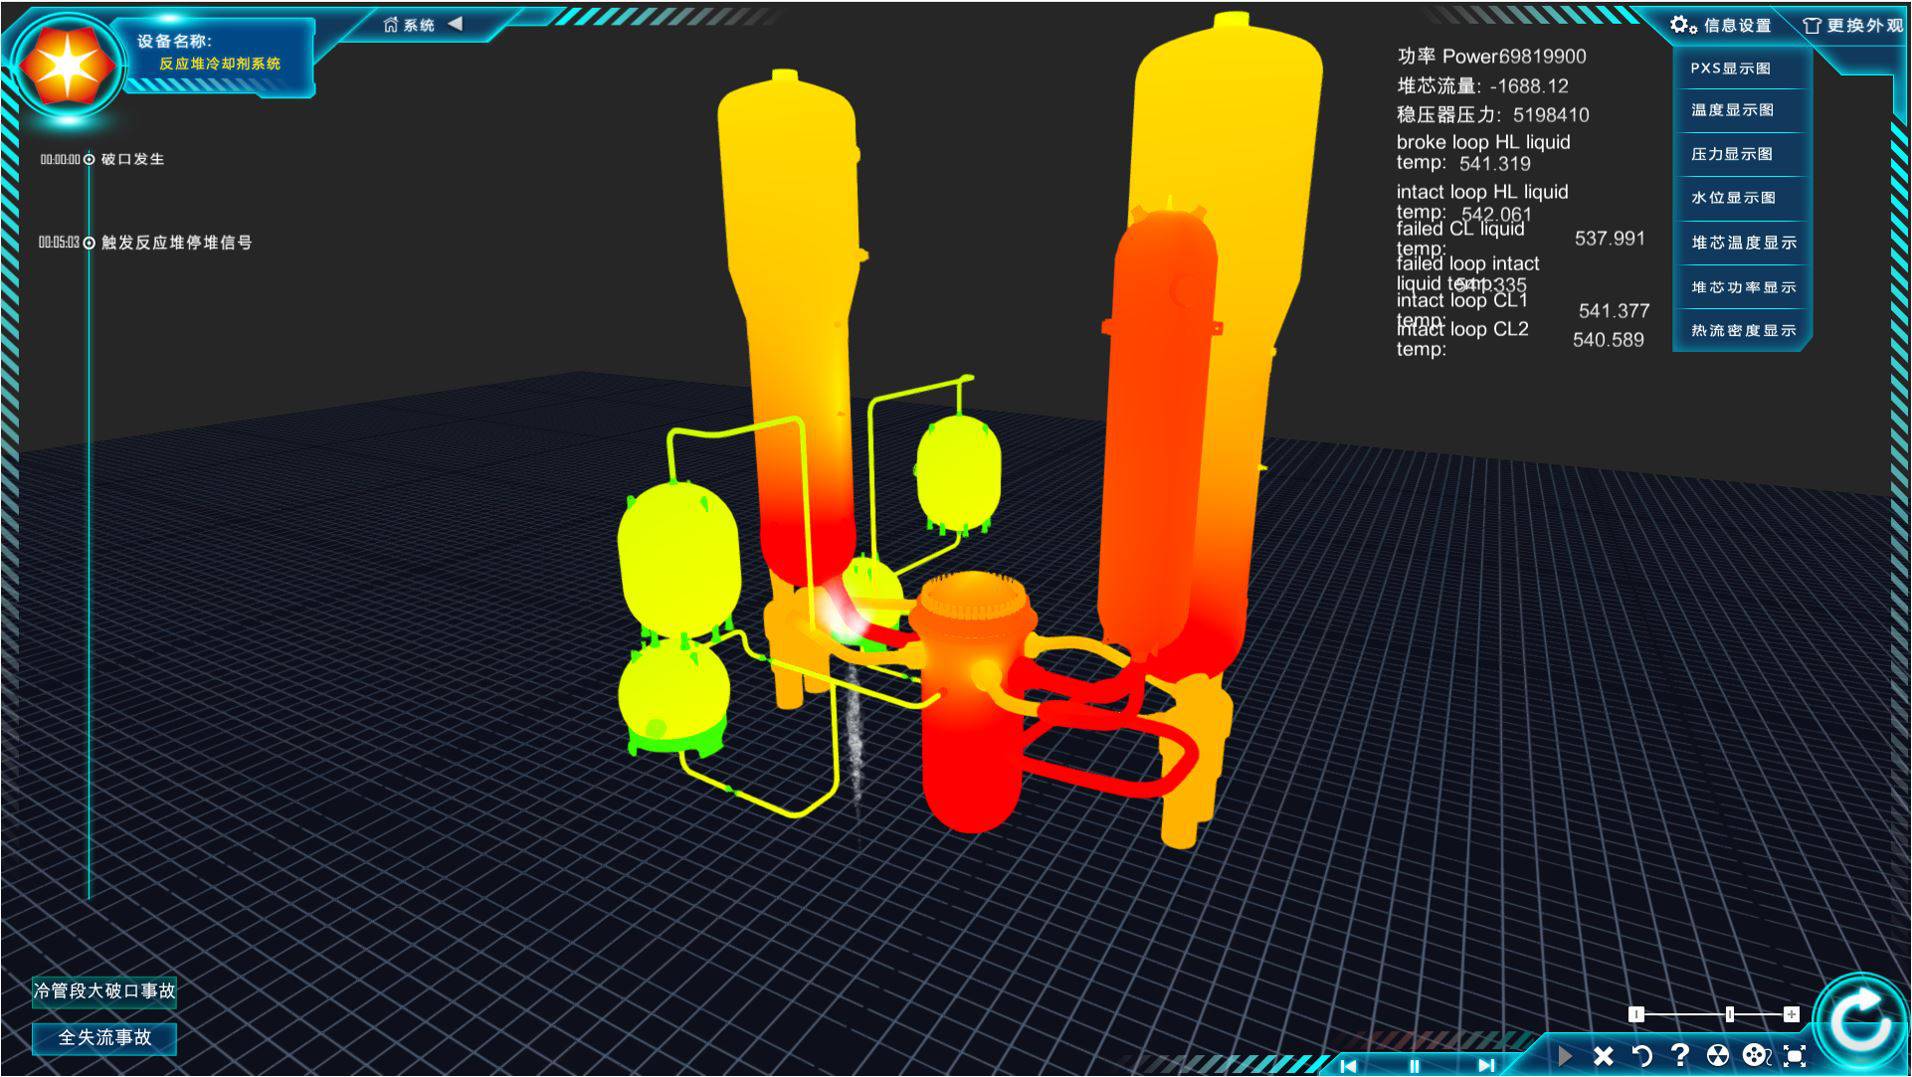
Task: Click the speed slider middle handle
Action: [x=1729, y=1014]
